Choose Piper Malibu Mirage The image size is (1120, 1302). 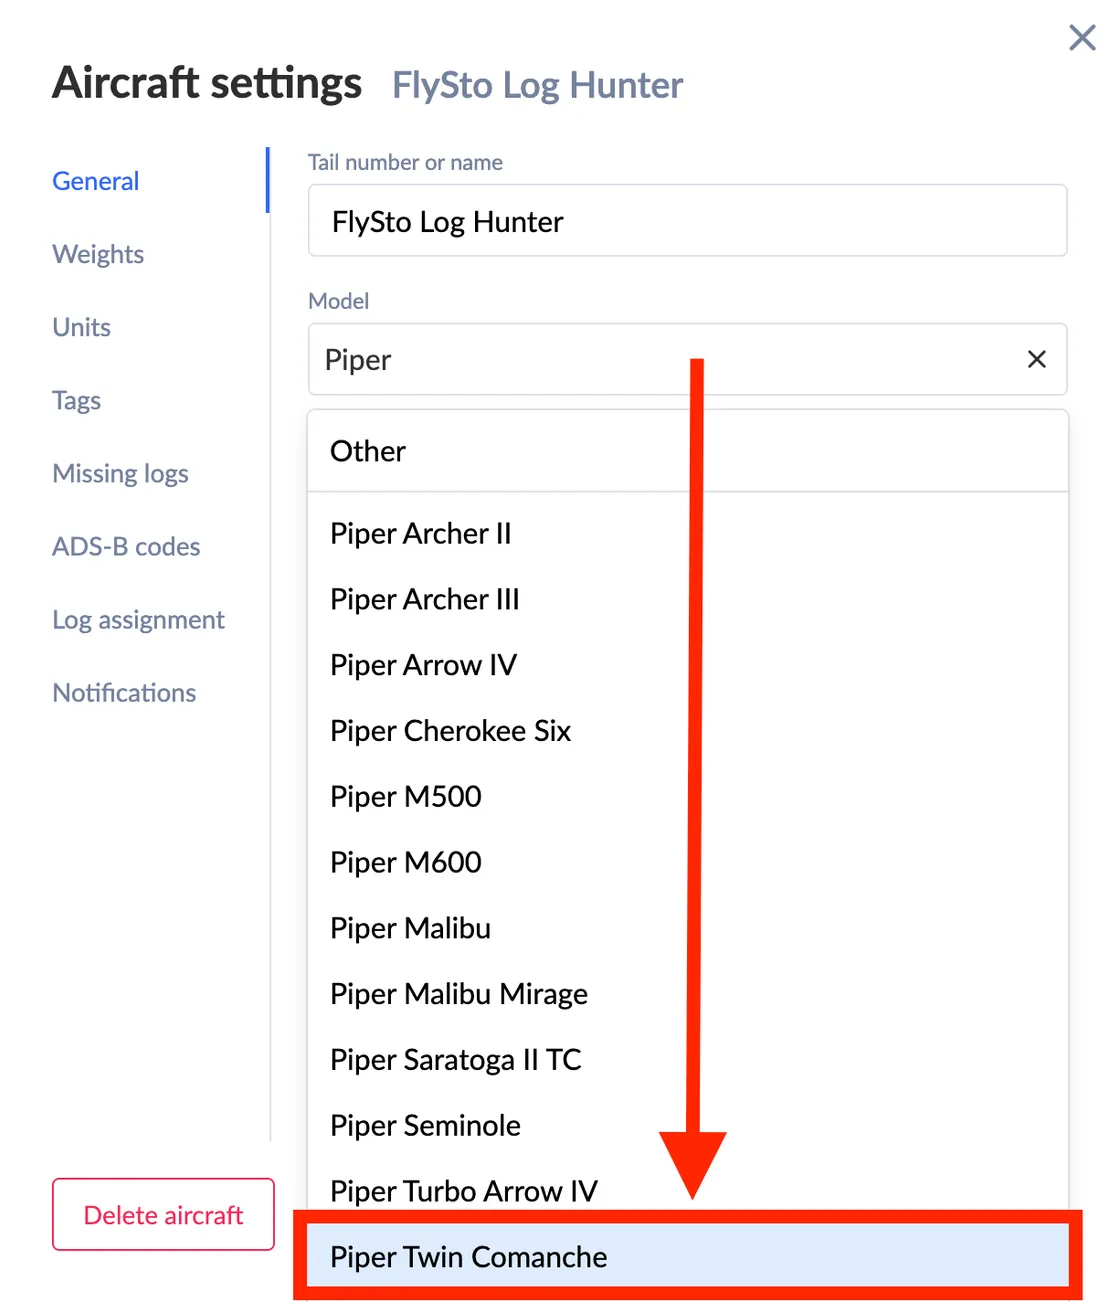688,994
